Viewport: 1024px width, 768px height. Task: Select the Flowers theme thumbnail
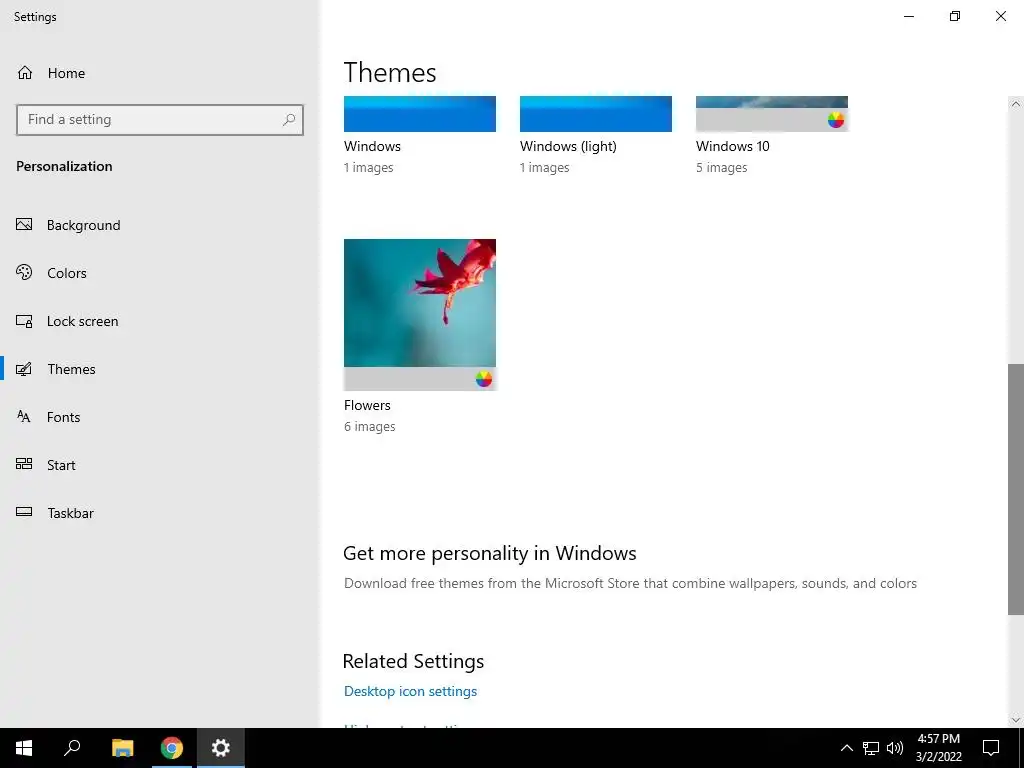point(420,315)
